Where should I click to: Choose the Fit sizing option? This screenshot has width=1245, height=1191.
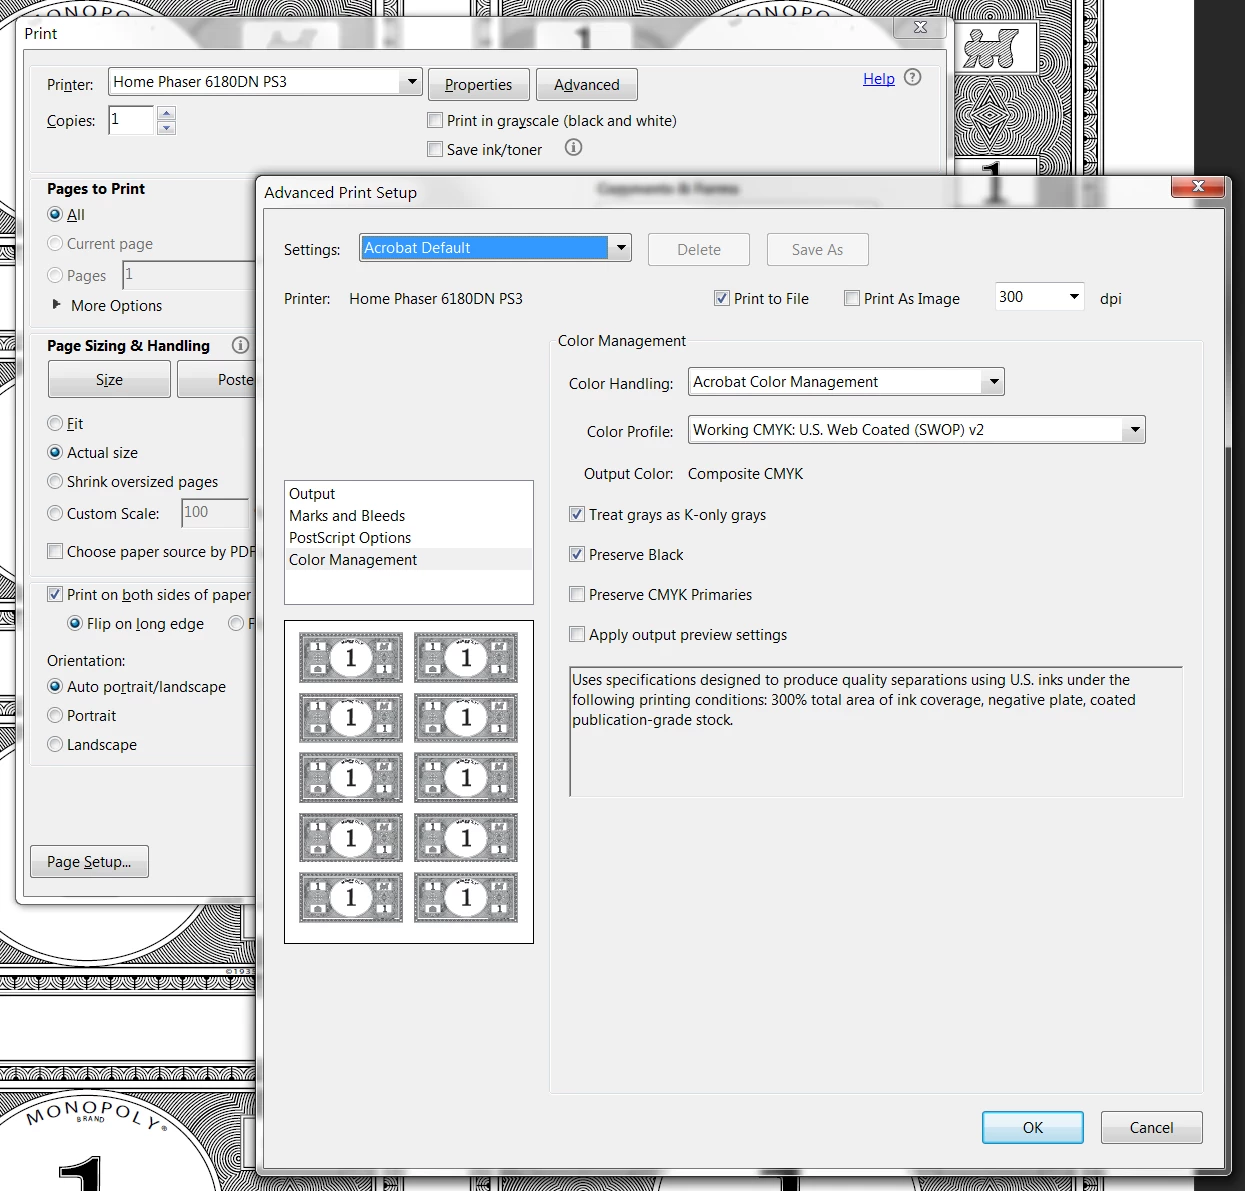(x=55, y=423)
